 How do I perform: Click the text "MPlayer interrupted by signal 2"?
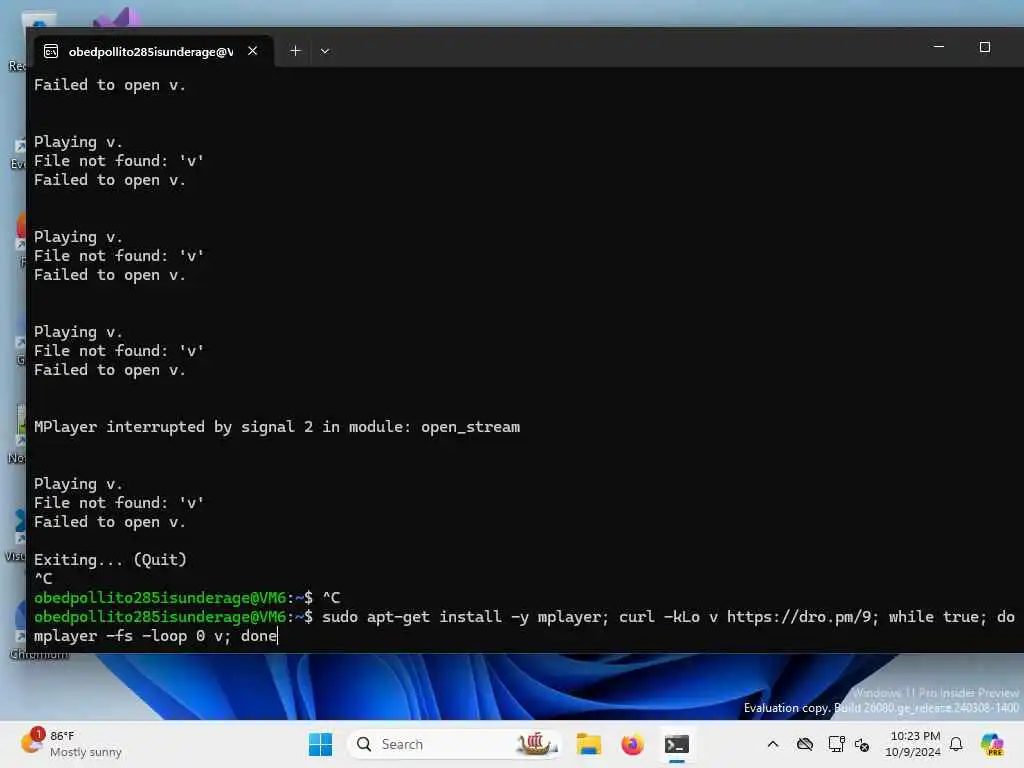(x=173, y=426)
